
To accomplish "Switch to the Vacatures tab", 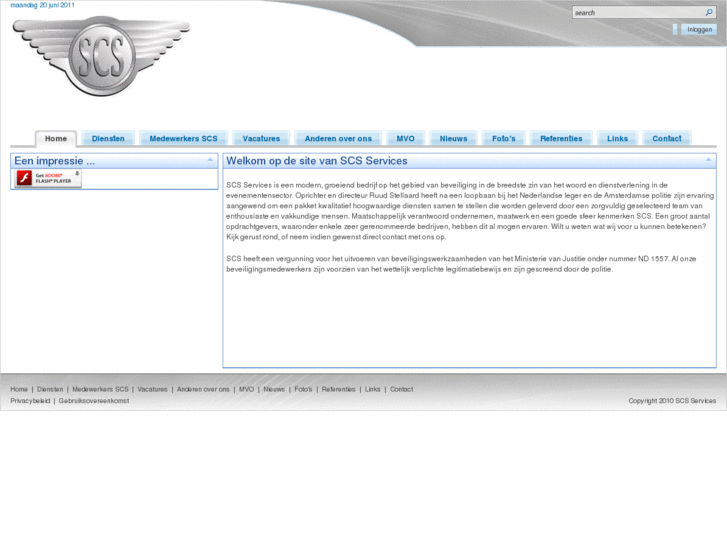I will point(261,138).
